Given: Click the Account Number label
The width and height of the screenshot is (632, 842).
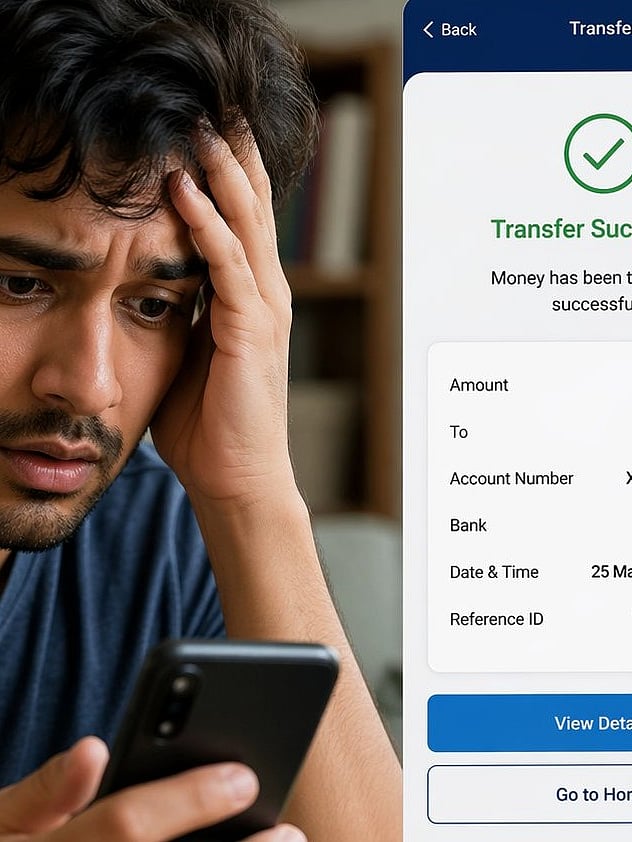Looking at the screenshot, I should coord(512,478).
